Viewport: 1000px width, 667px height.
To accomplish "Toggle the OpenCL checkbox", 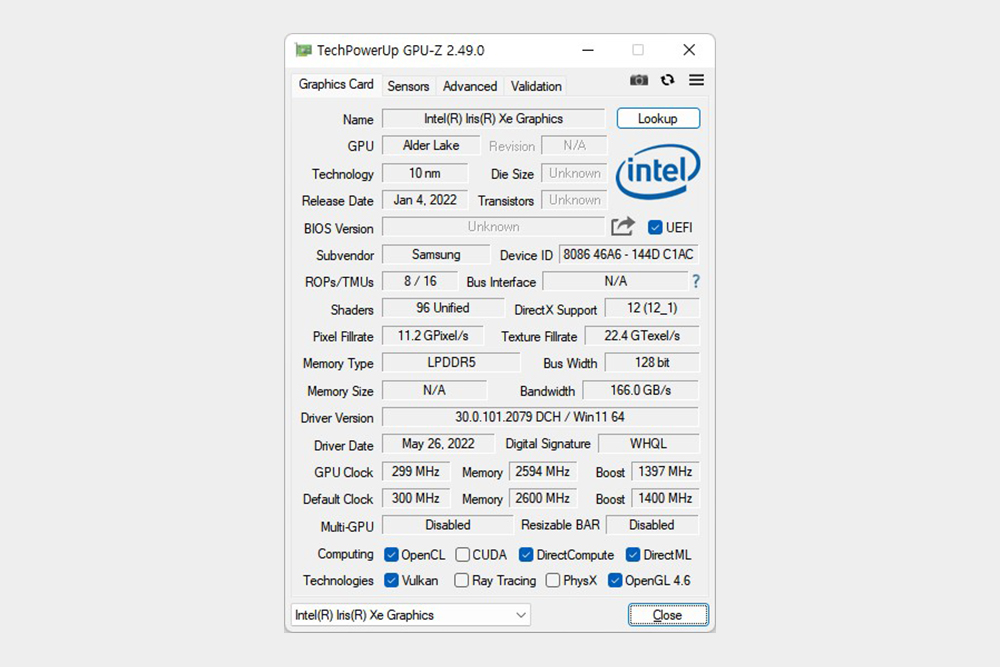I will [x=392, y=555].
